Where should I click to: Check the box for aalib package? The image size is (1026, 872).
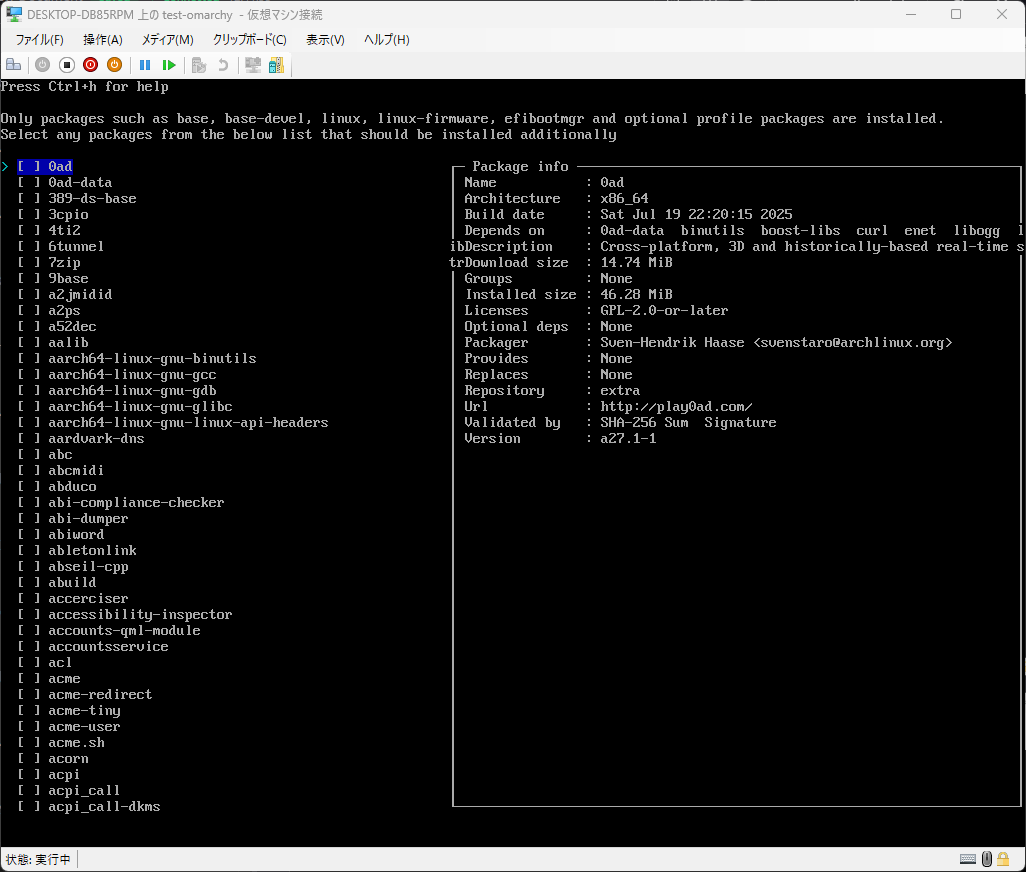coord(29,342)
